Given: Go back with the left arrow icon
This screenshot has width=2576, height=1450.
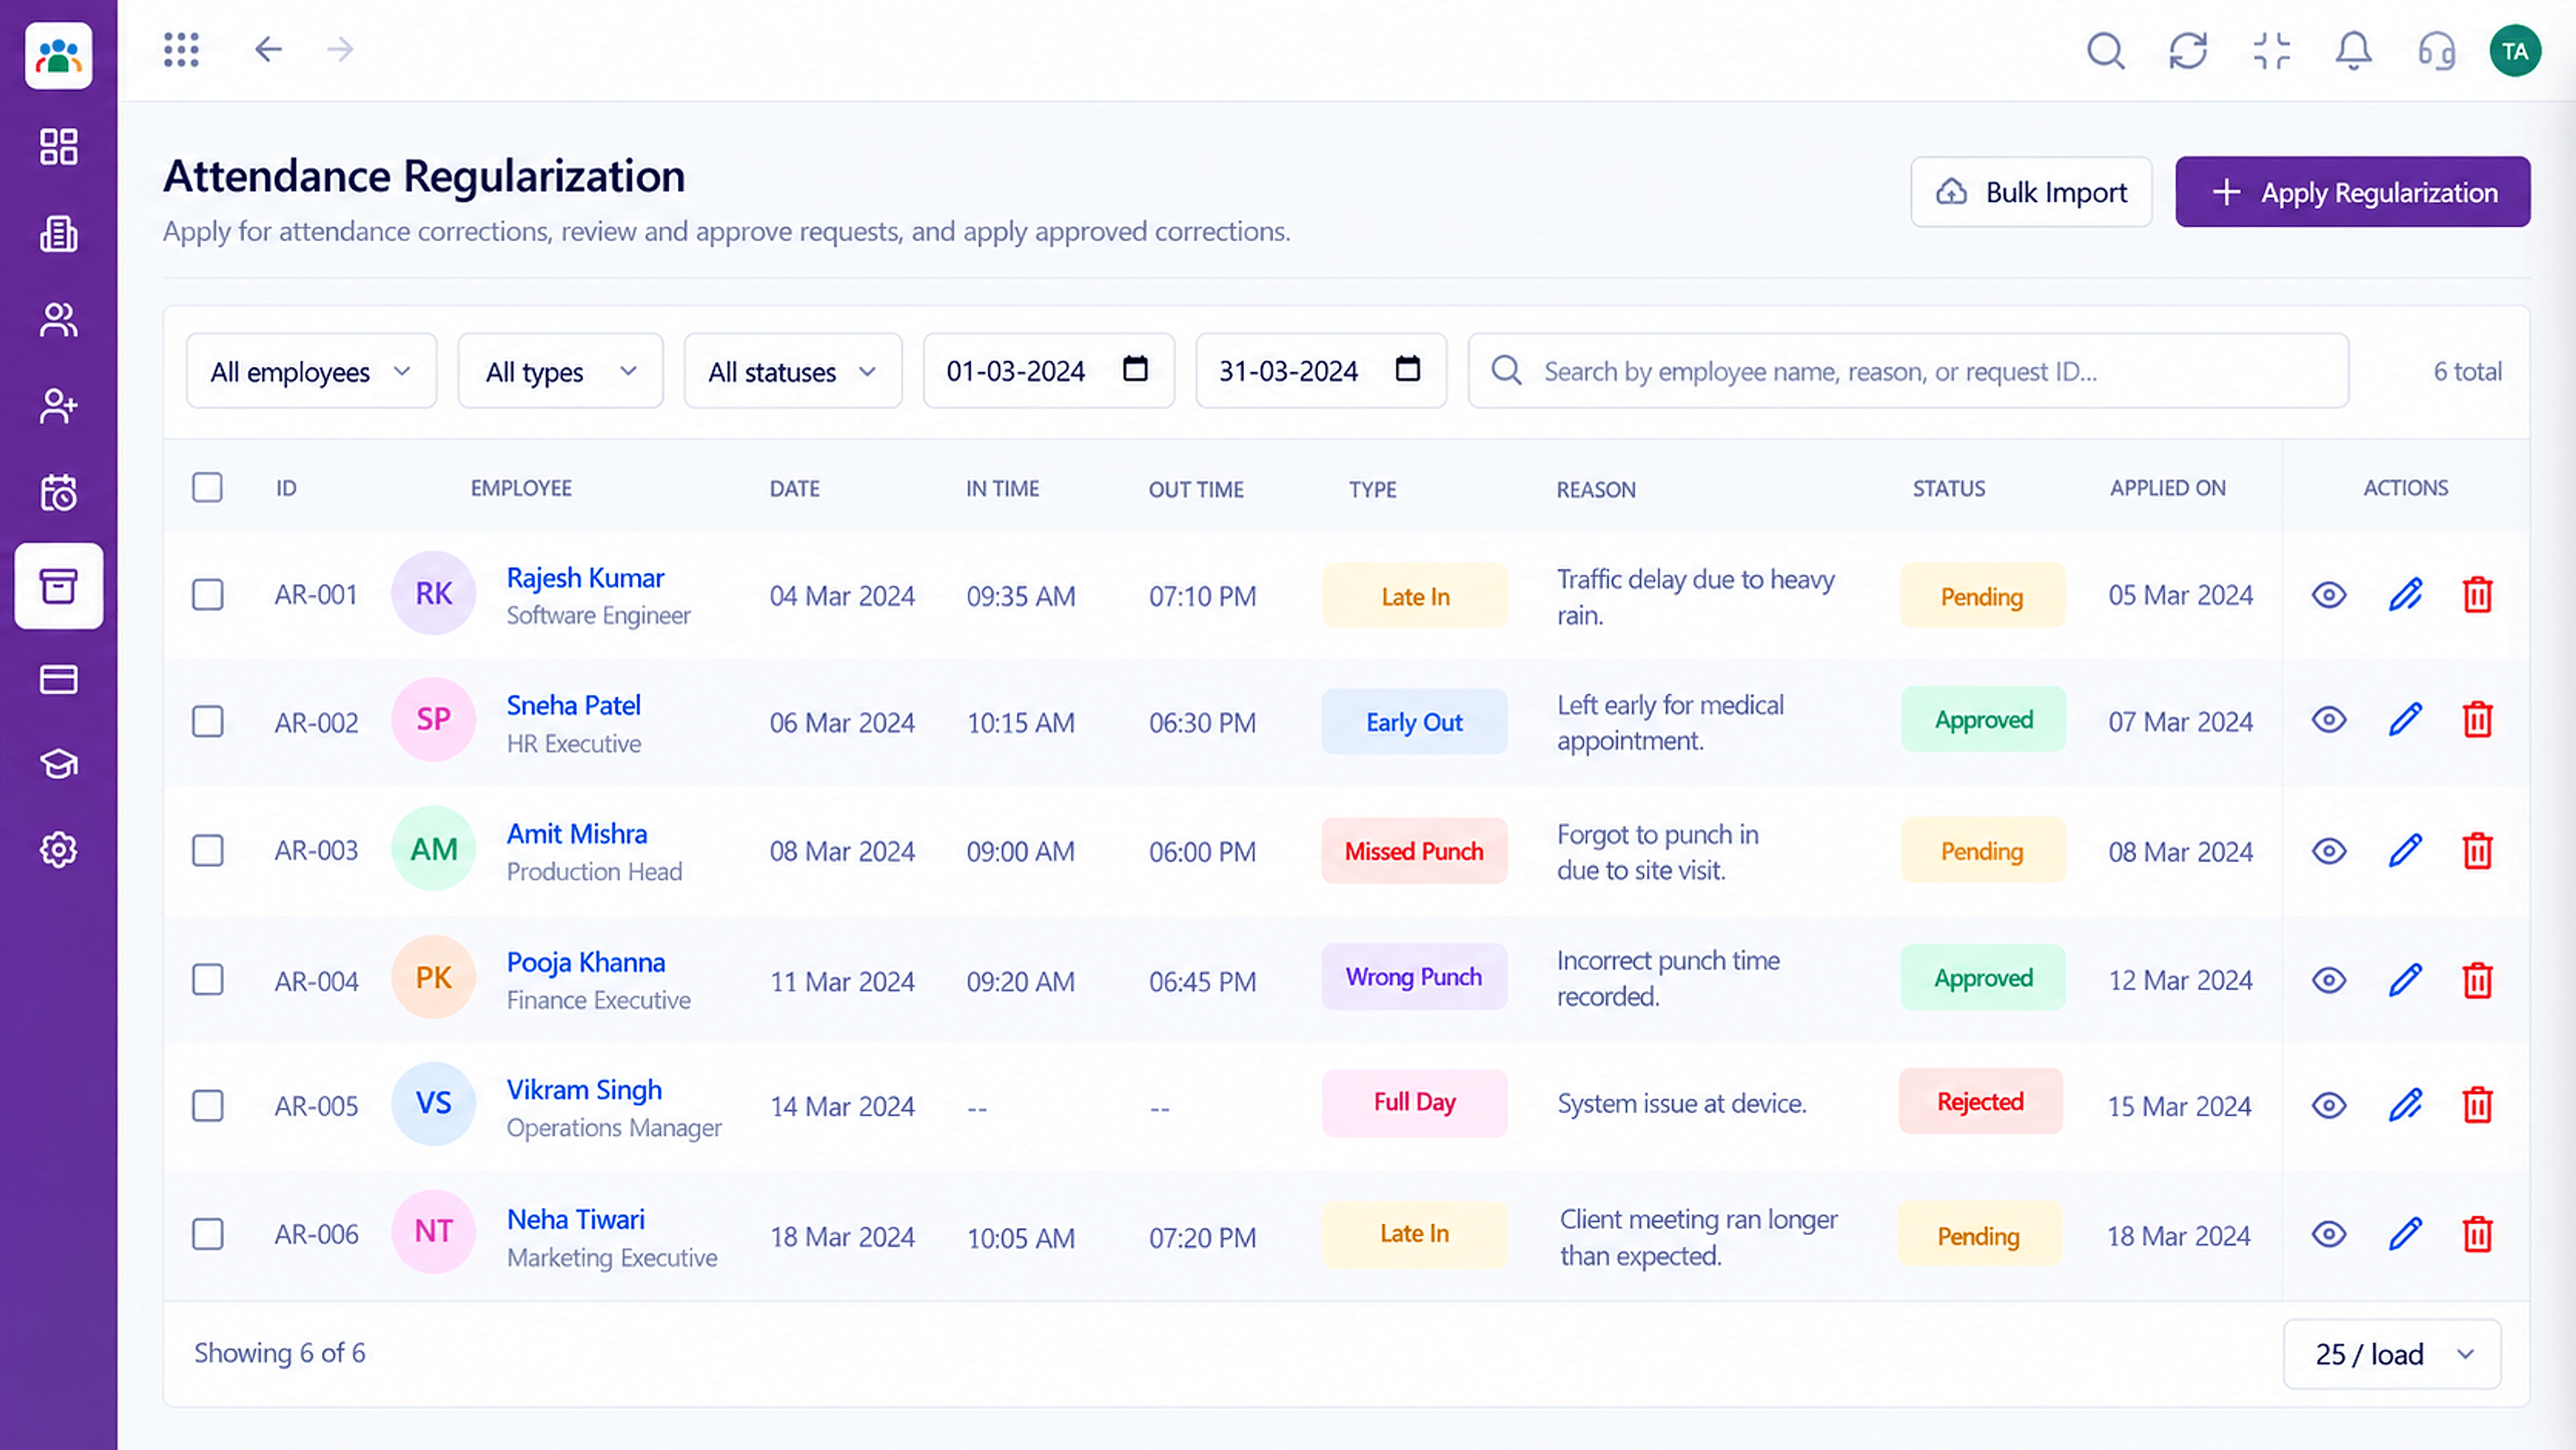Looking at the screenshot, I should 268,49.
